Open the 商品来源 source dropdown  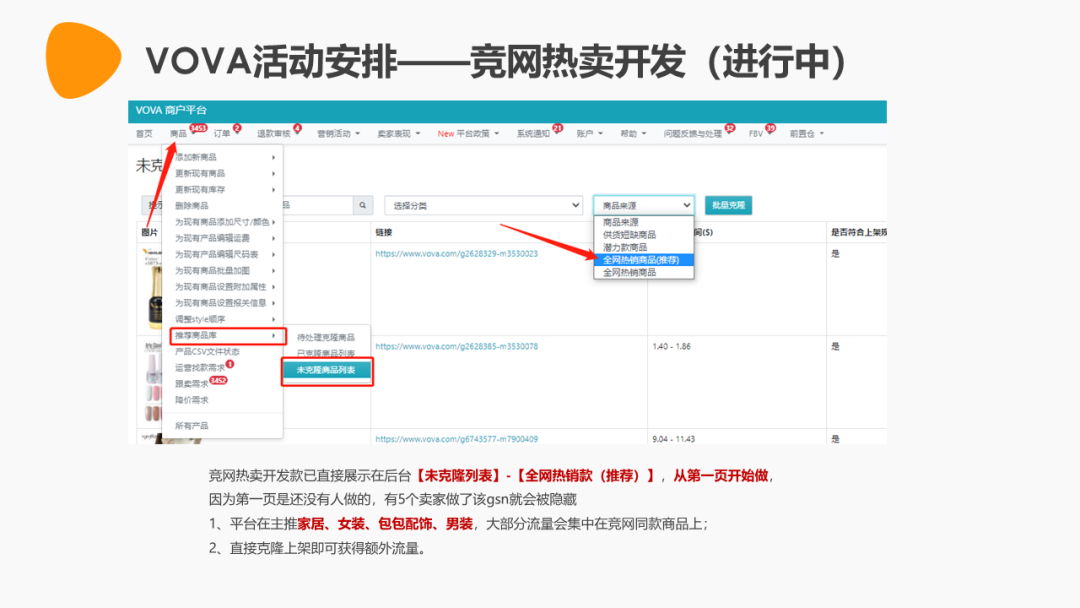coord(643,205)
